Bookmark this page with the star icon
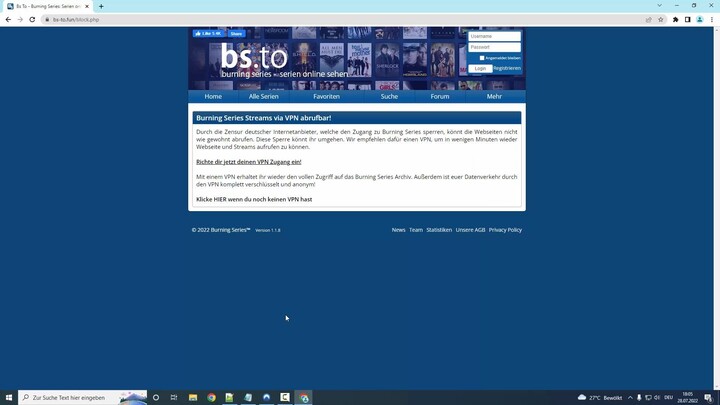Viewport: 720px width, 405px height. [x=661, y=20]
